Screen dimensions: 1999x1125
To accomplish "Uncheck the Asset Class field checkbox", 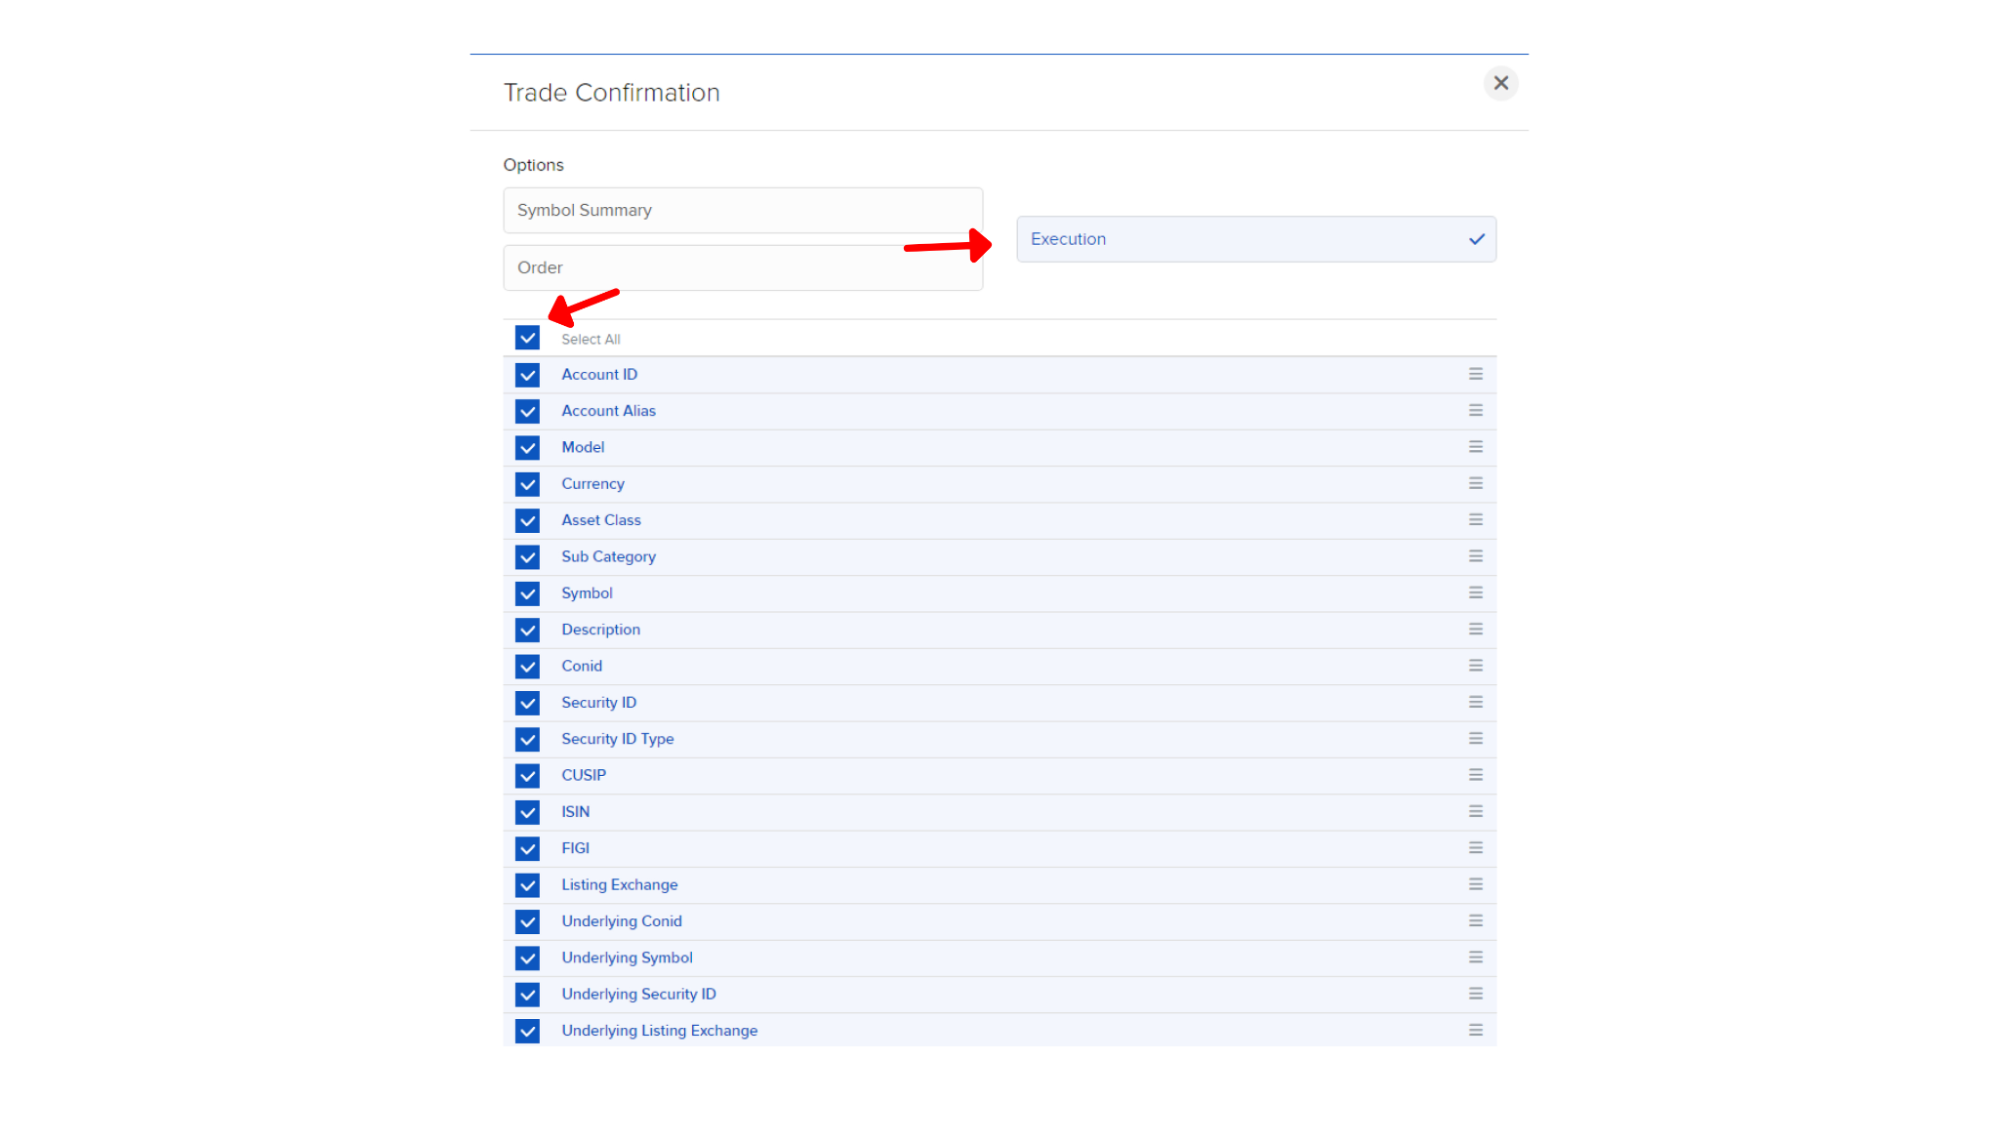I will tap(527, 520).
